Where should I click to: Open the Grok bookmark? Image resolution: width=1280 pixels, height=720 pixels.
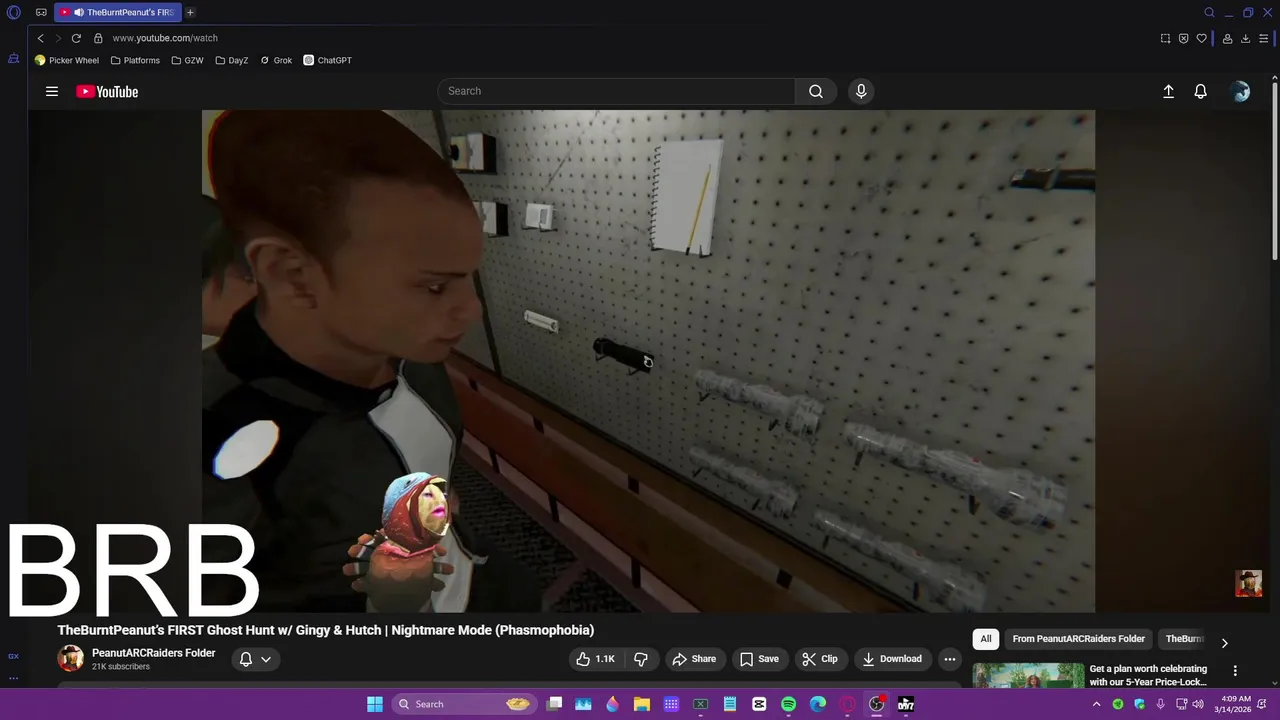[x=276, y=60]
